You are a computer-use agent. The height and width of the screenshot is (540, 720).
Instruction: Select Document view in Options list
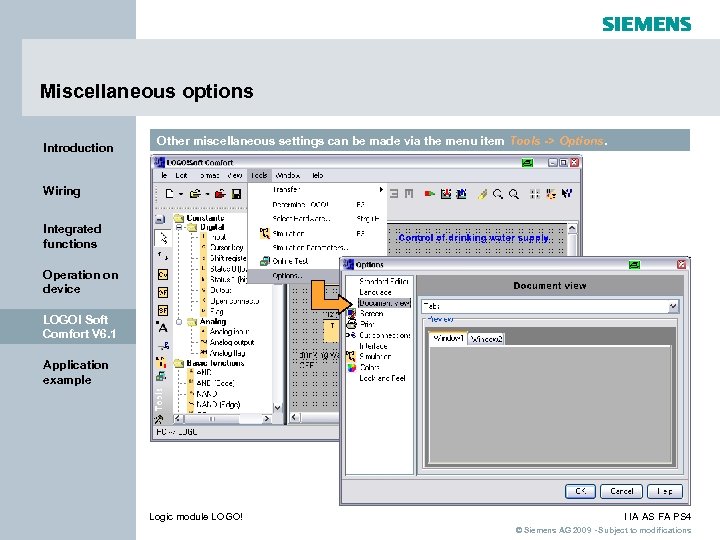tap(384, 303)
